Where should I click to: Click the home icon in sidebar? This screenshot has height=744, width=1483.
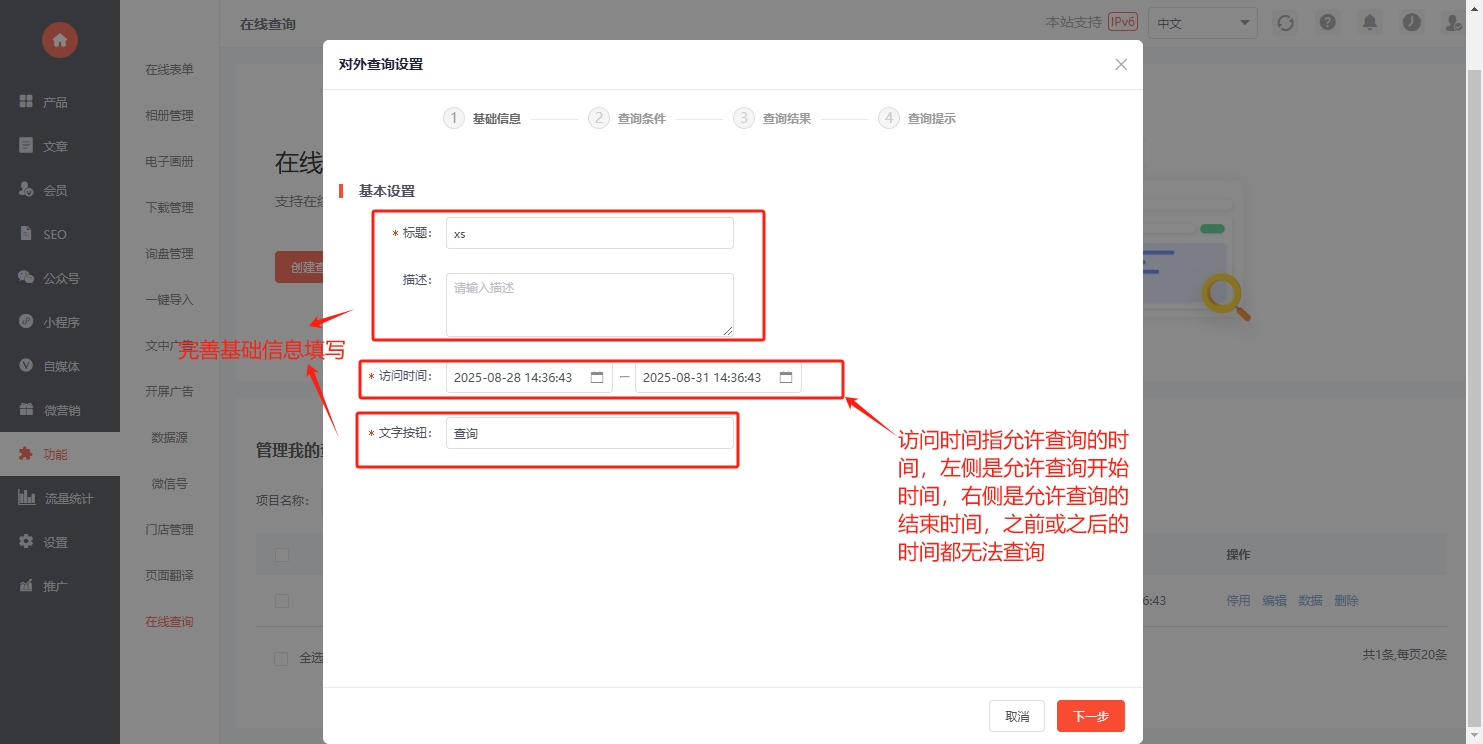tap(60, 40)
